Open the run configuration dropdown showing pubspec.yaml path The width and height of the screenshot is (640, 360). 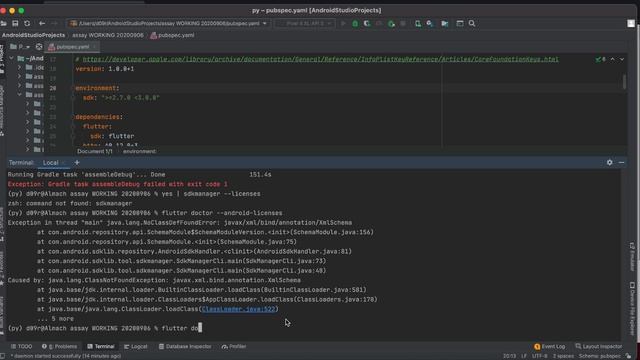click(x=169, y=24)
